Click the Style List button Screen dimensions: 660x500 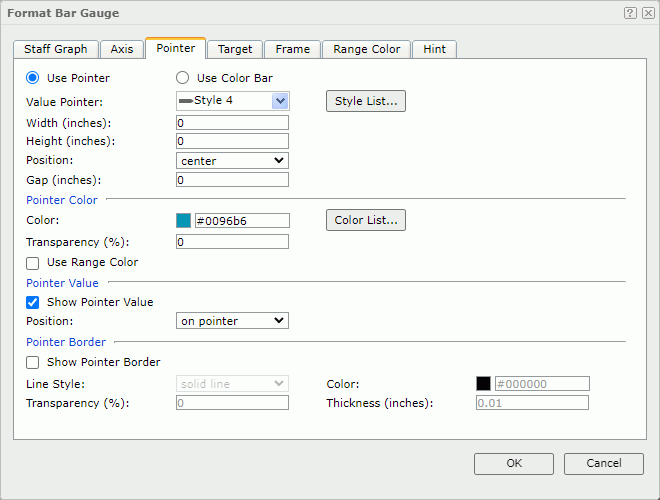tap(366, 101)
